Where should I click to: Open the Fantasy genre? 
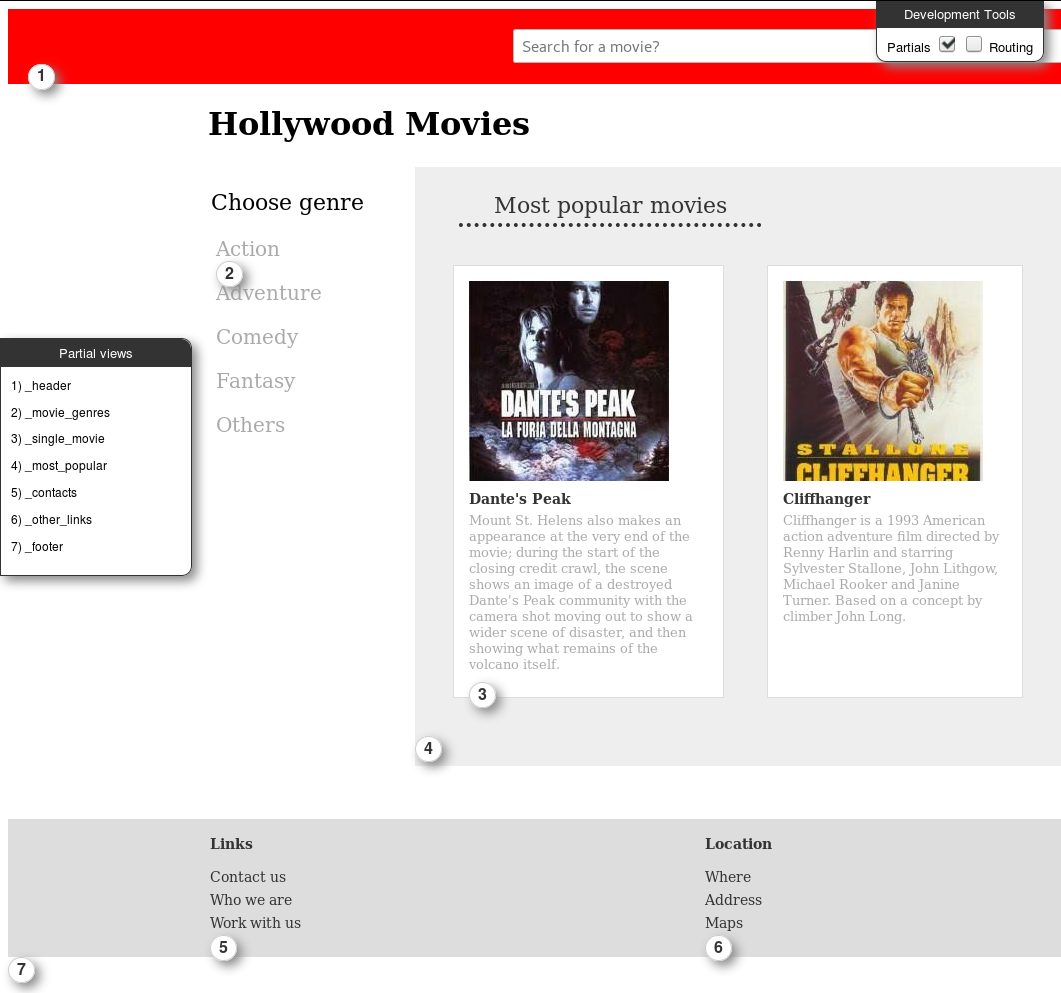(256, 381)
